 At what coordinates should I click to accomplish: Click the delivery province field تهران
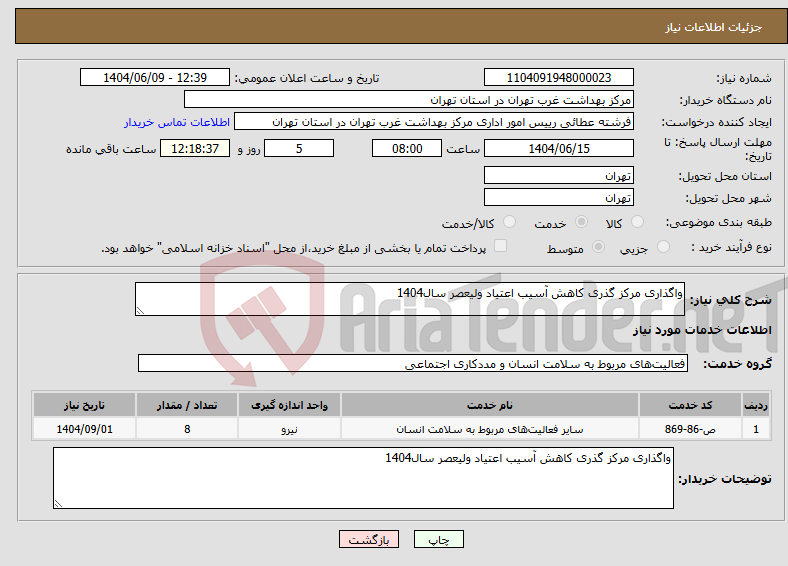(x=559, y=175)
